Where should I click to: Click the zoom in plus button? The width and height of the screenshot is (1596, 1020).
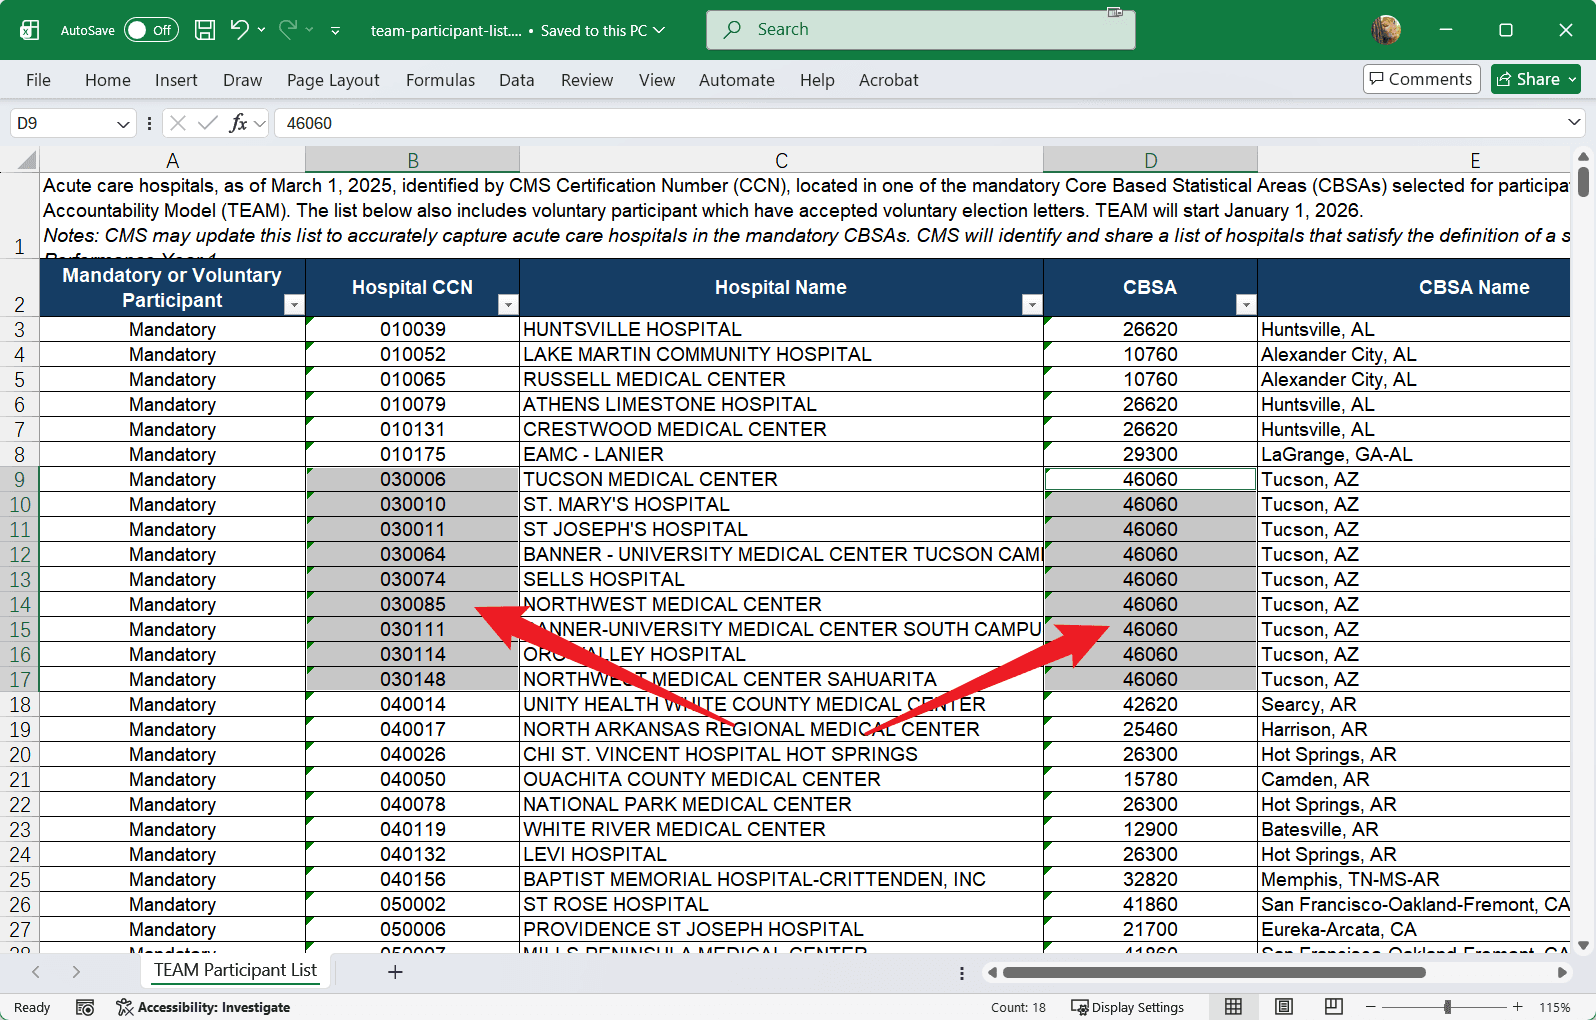tap(1517, 1007)
